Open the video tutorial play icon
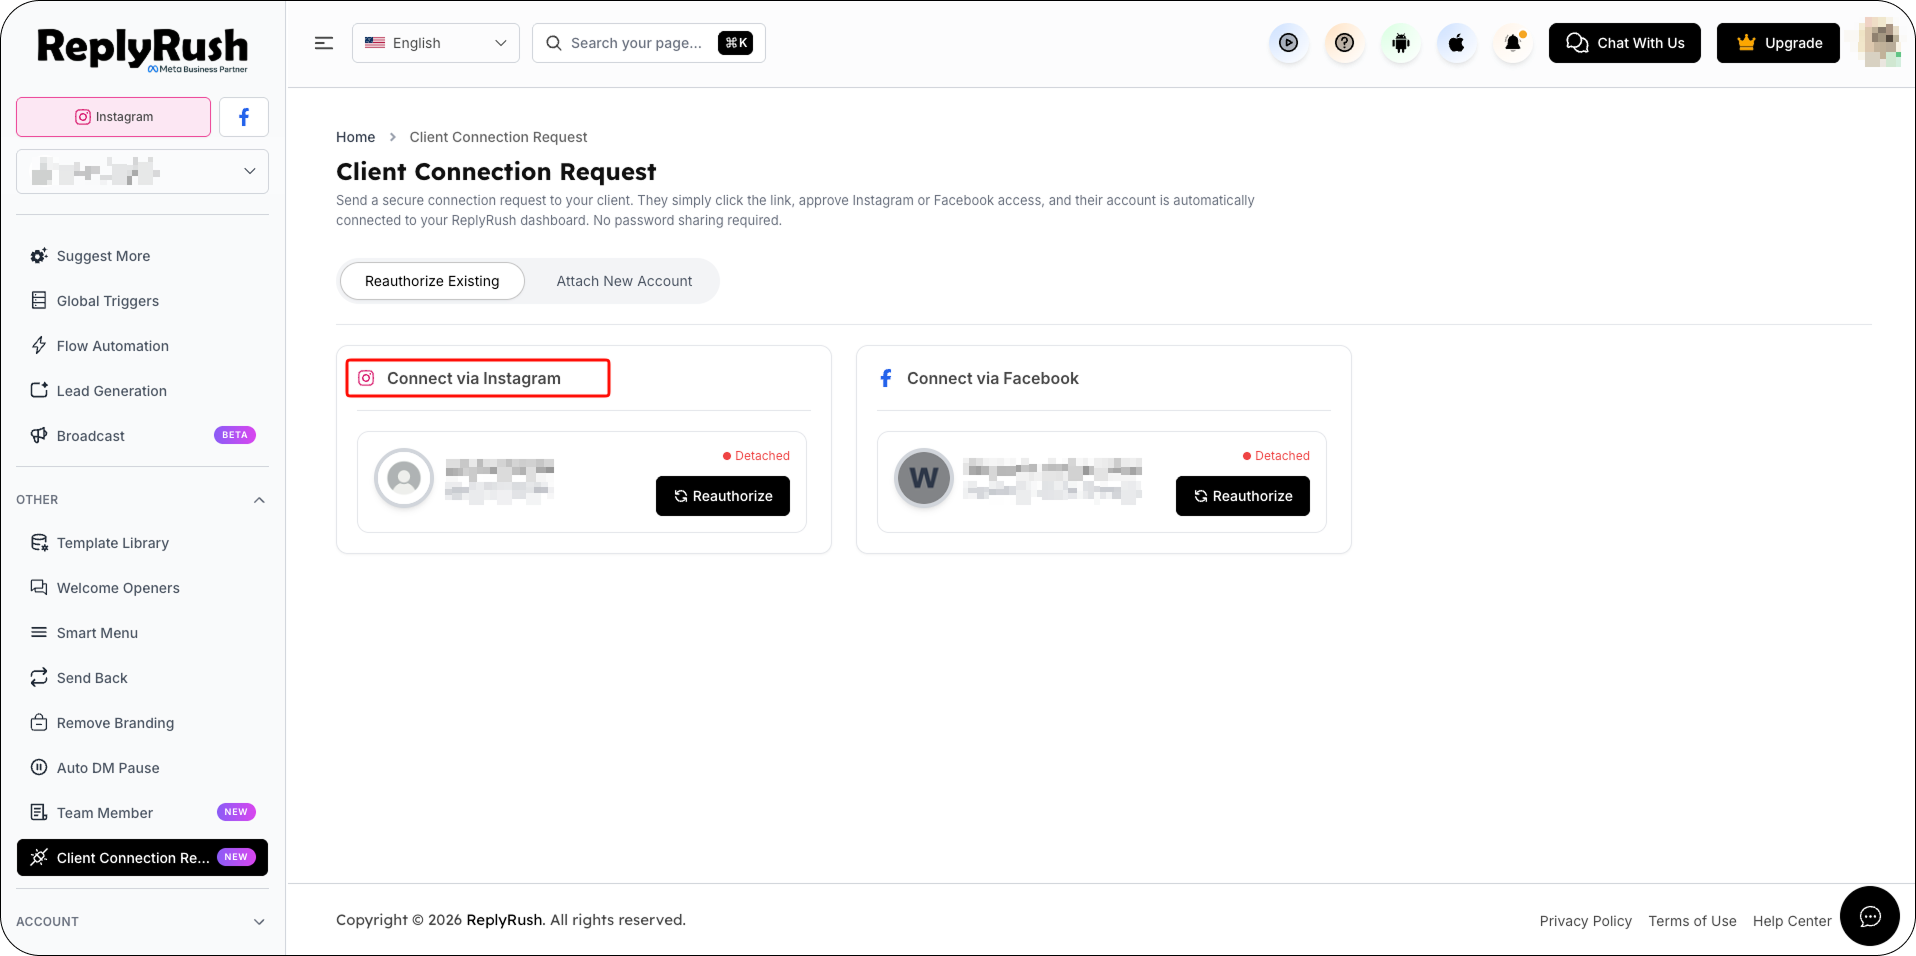This screenshot has height=956, width=1916. point(1289,43)
